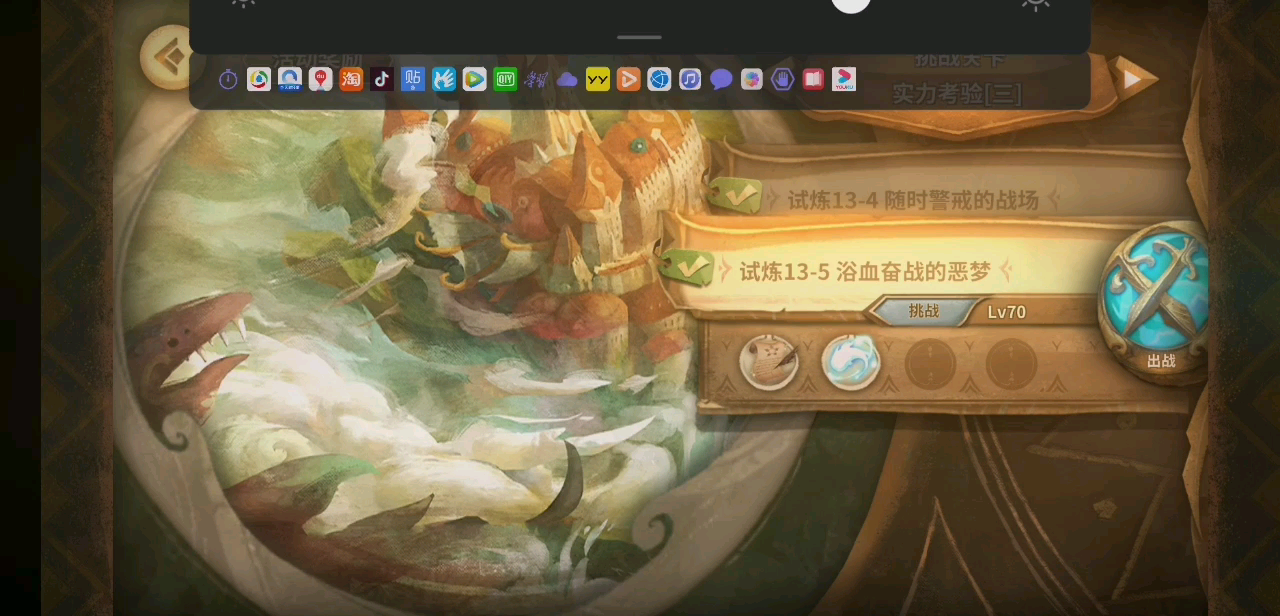View the blue swirl orb reward item
The image size is (1280, 616).
(851, 362)
